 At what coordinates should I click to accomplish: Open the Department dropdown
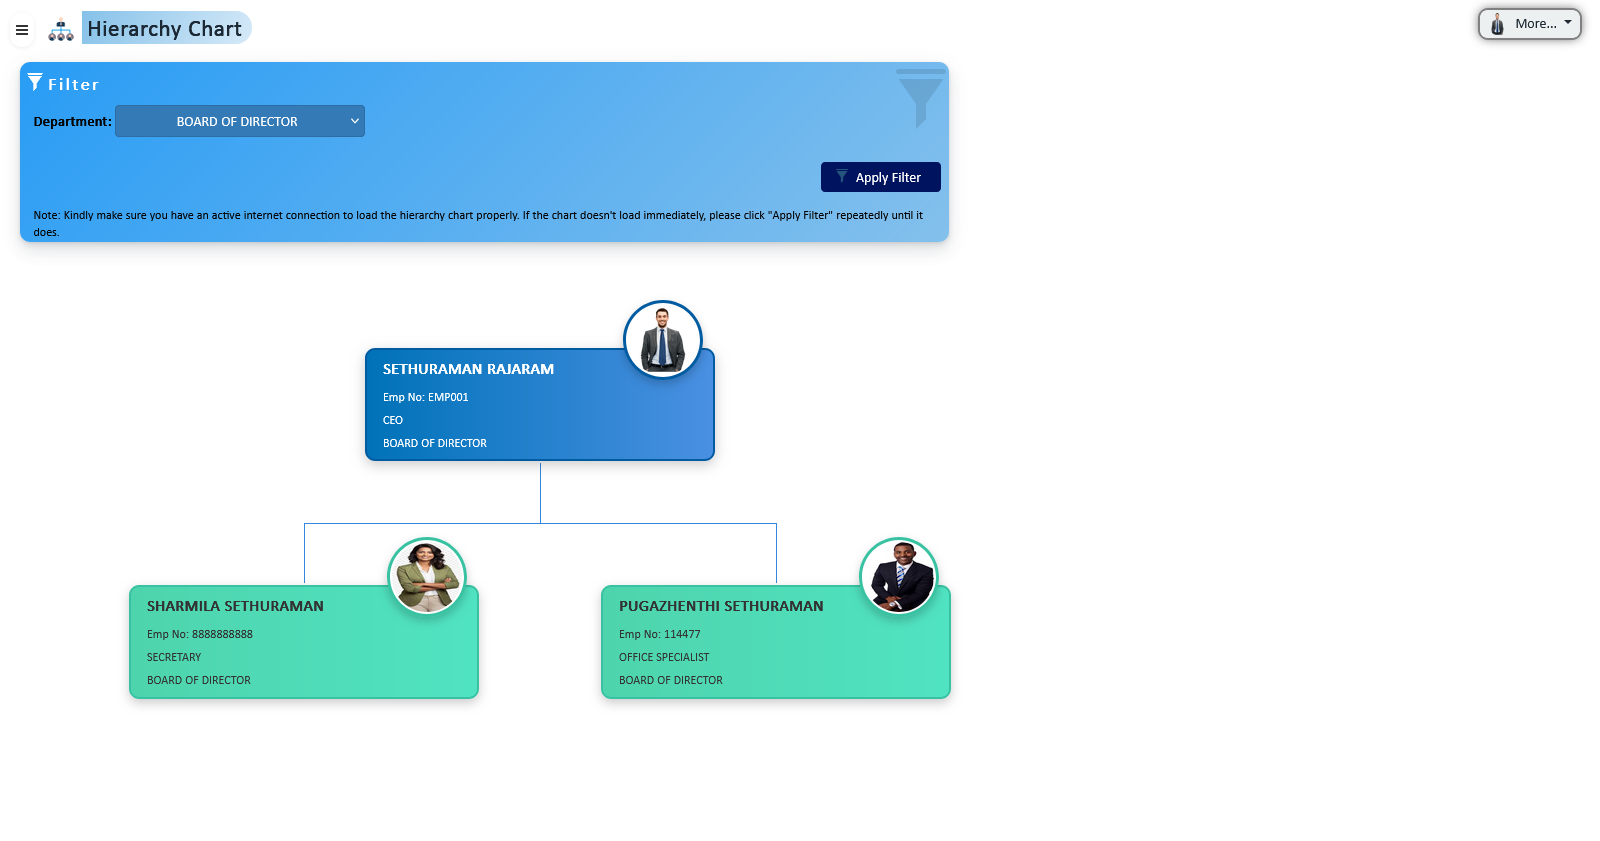[240, 121]
